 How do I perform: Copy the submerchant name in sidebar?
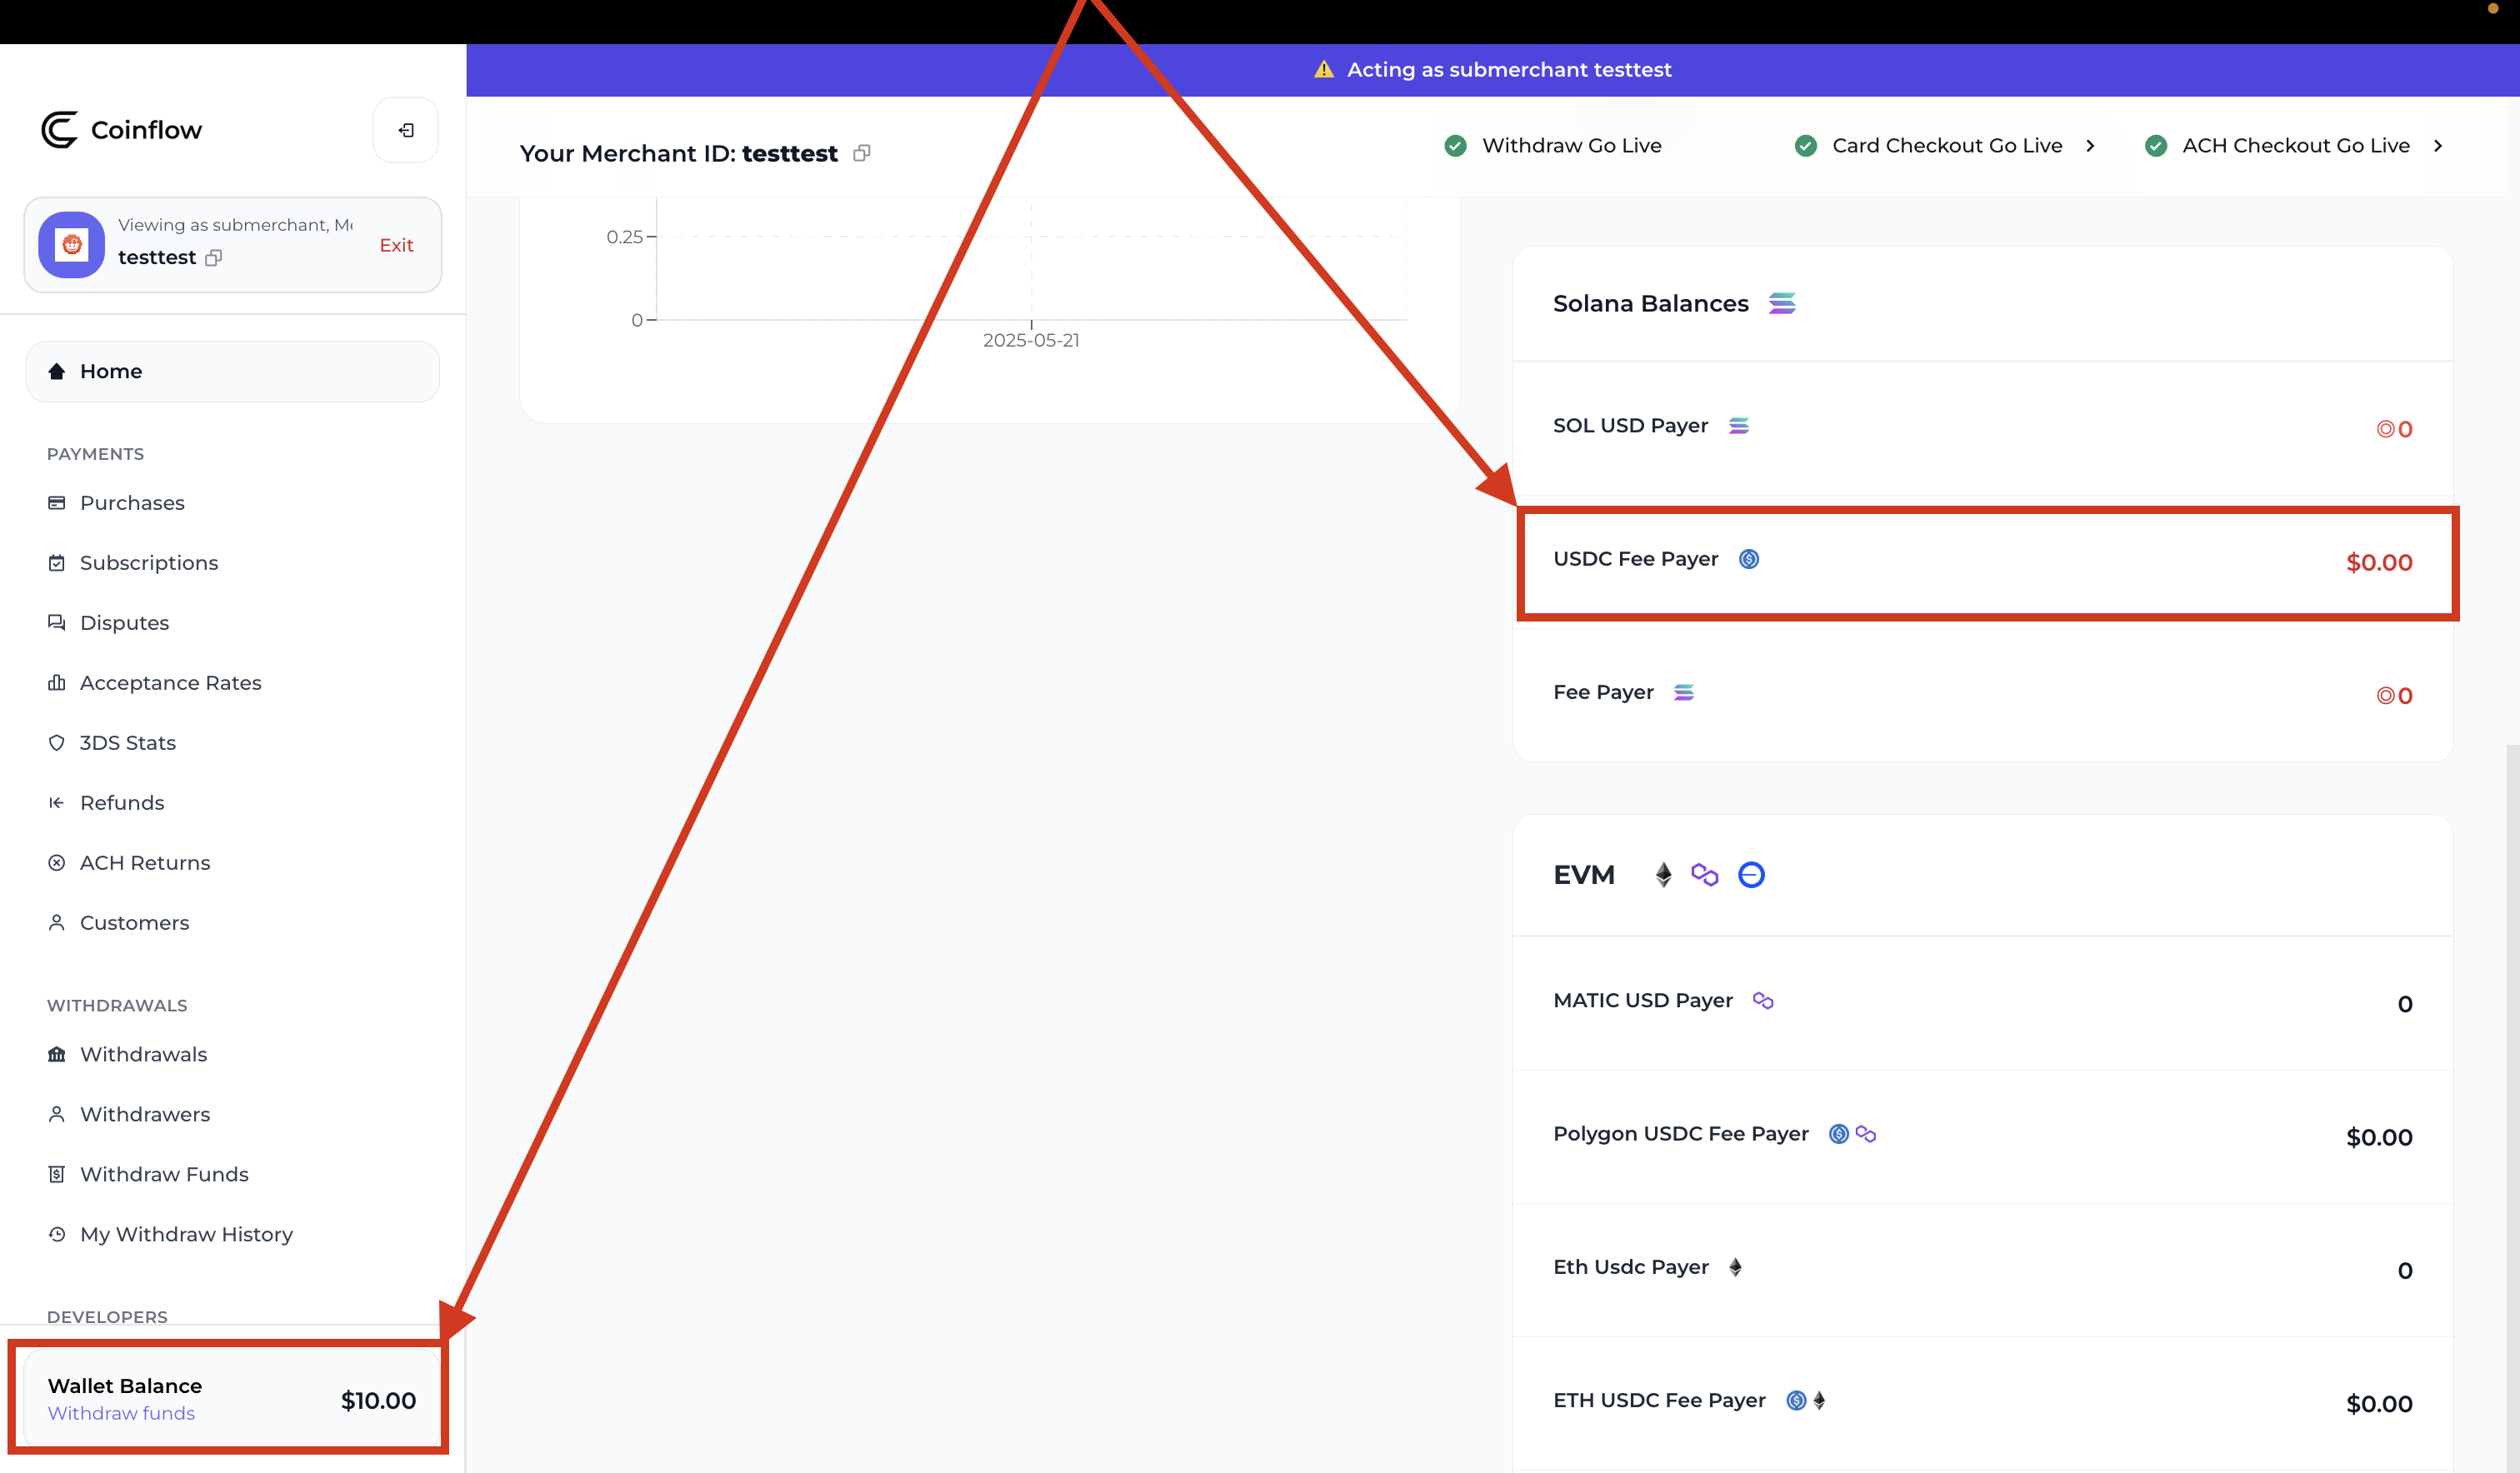[x=213, y=258]
